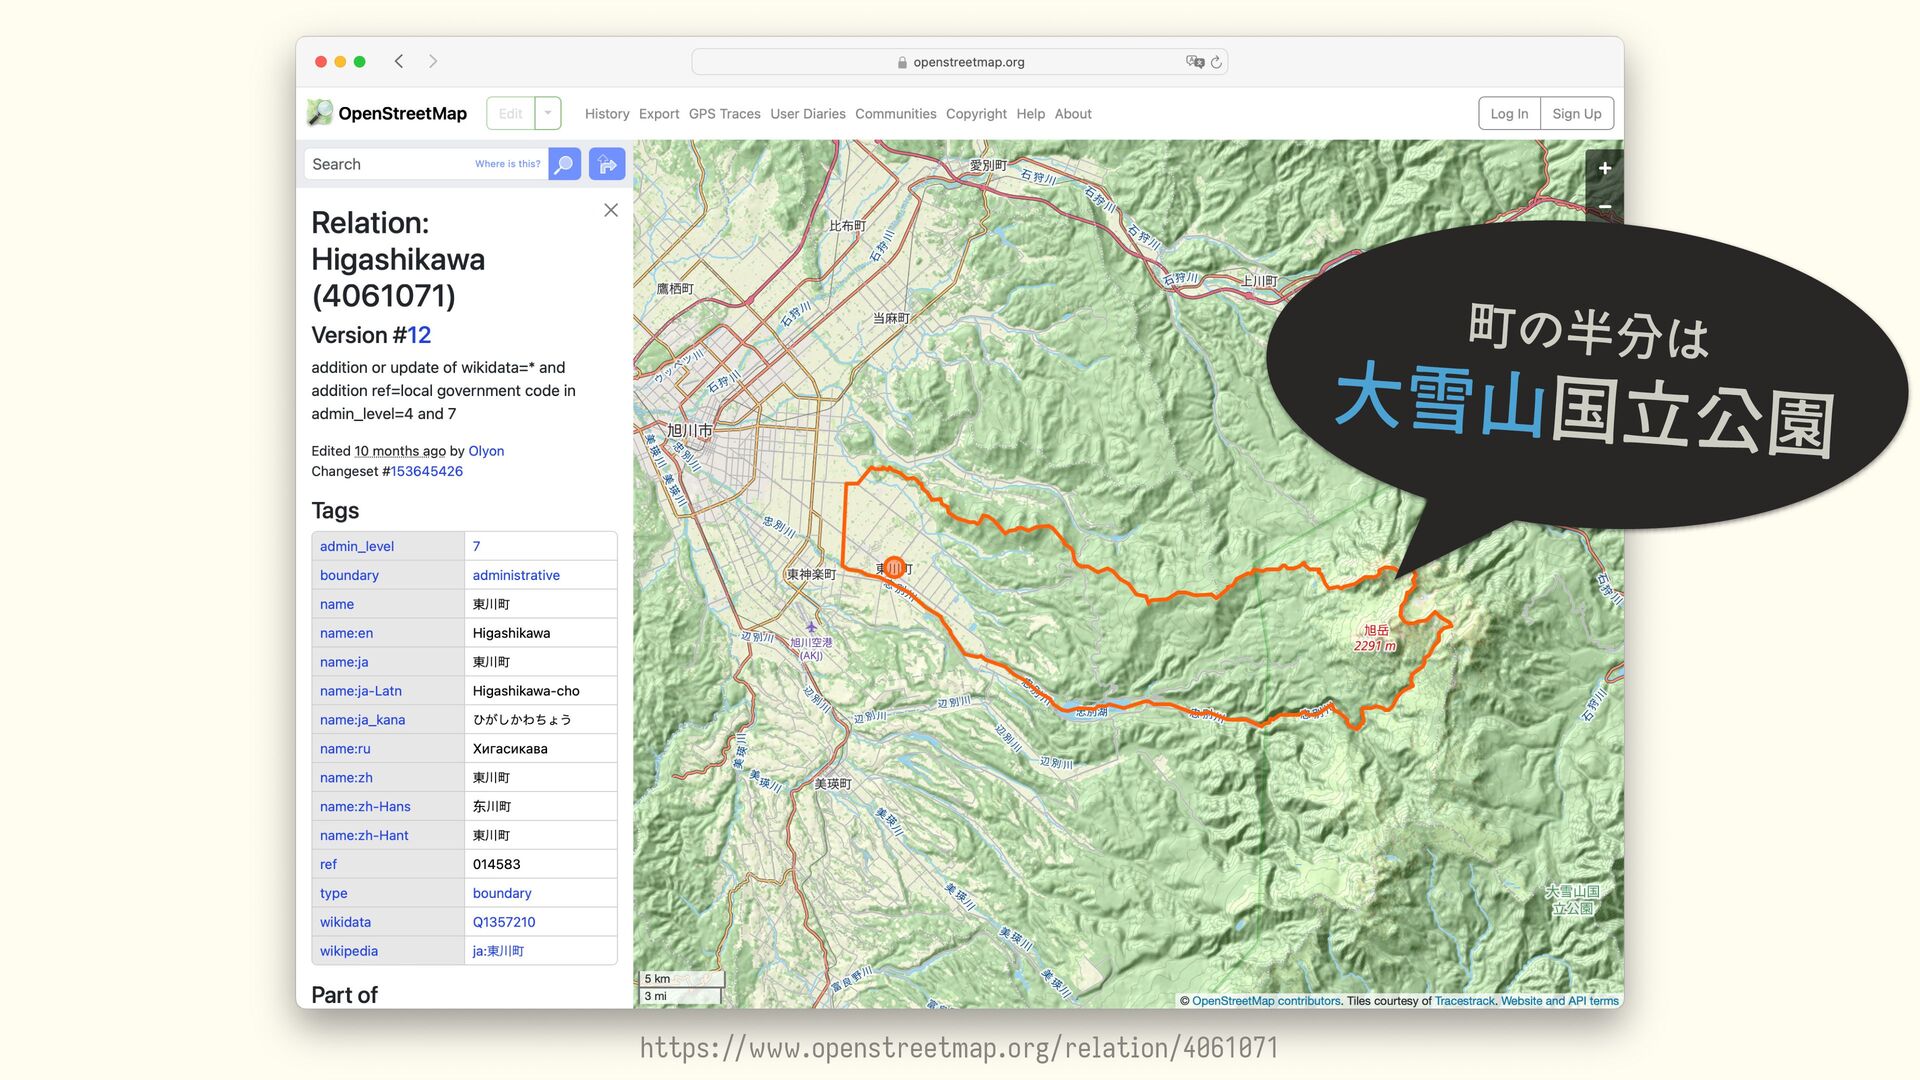Open the GPS Traces menu

tap(724, 114)
